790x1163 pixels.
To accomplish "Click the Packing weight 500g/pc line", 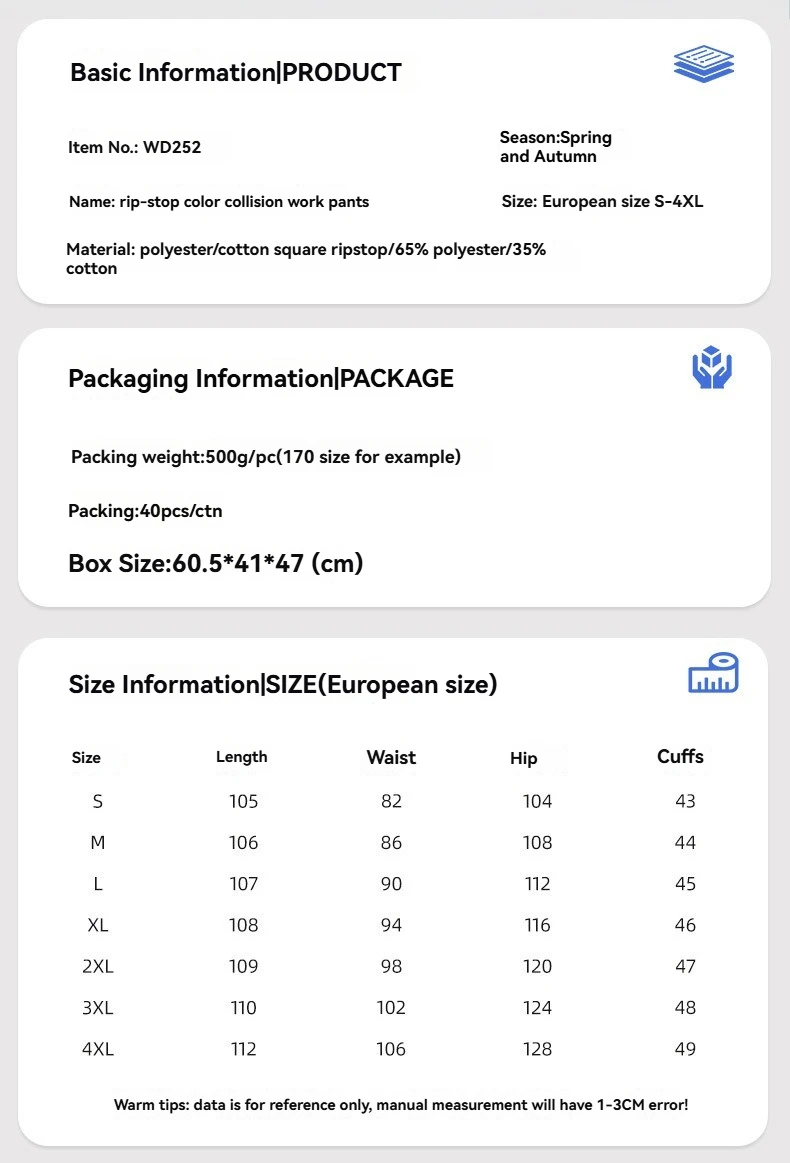I will (x=266, y=457).
